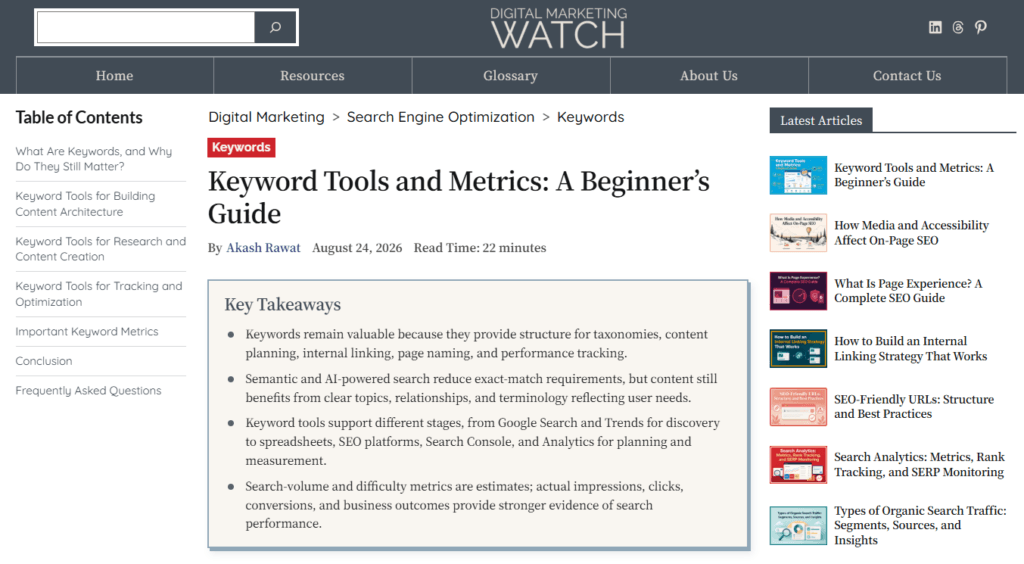
Task: Open thumbnail for Organic Search Traffic article
Action: click(x=798, y=525)
